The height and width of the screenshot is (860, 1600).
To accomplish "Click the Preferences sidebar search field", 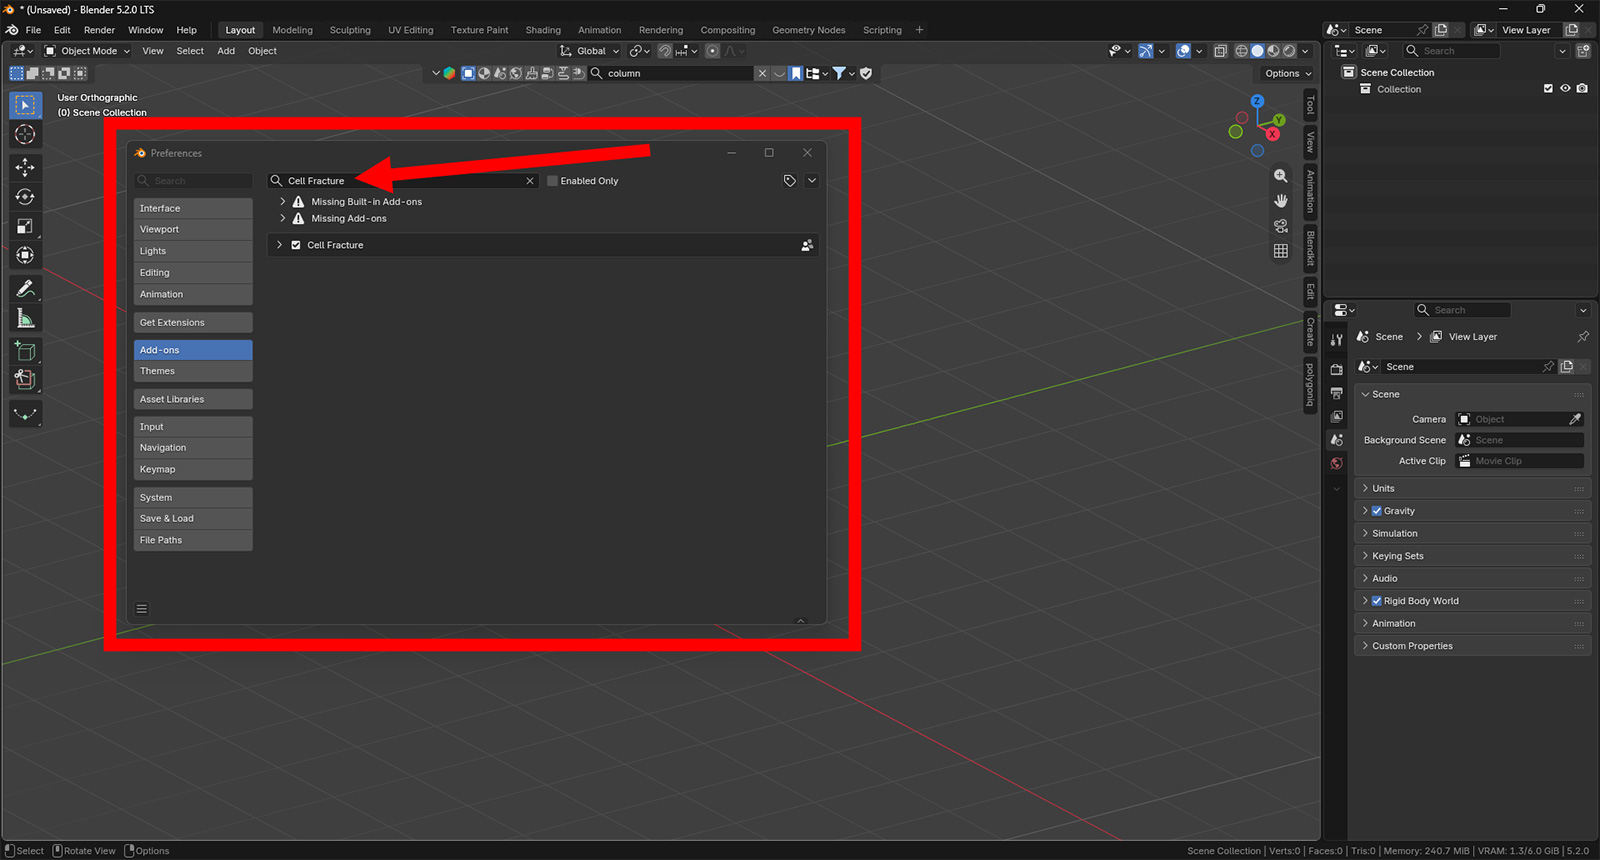I will pyautogui.click(x=193, y=181).
